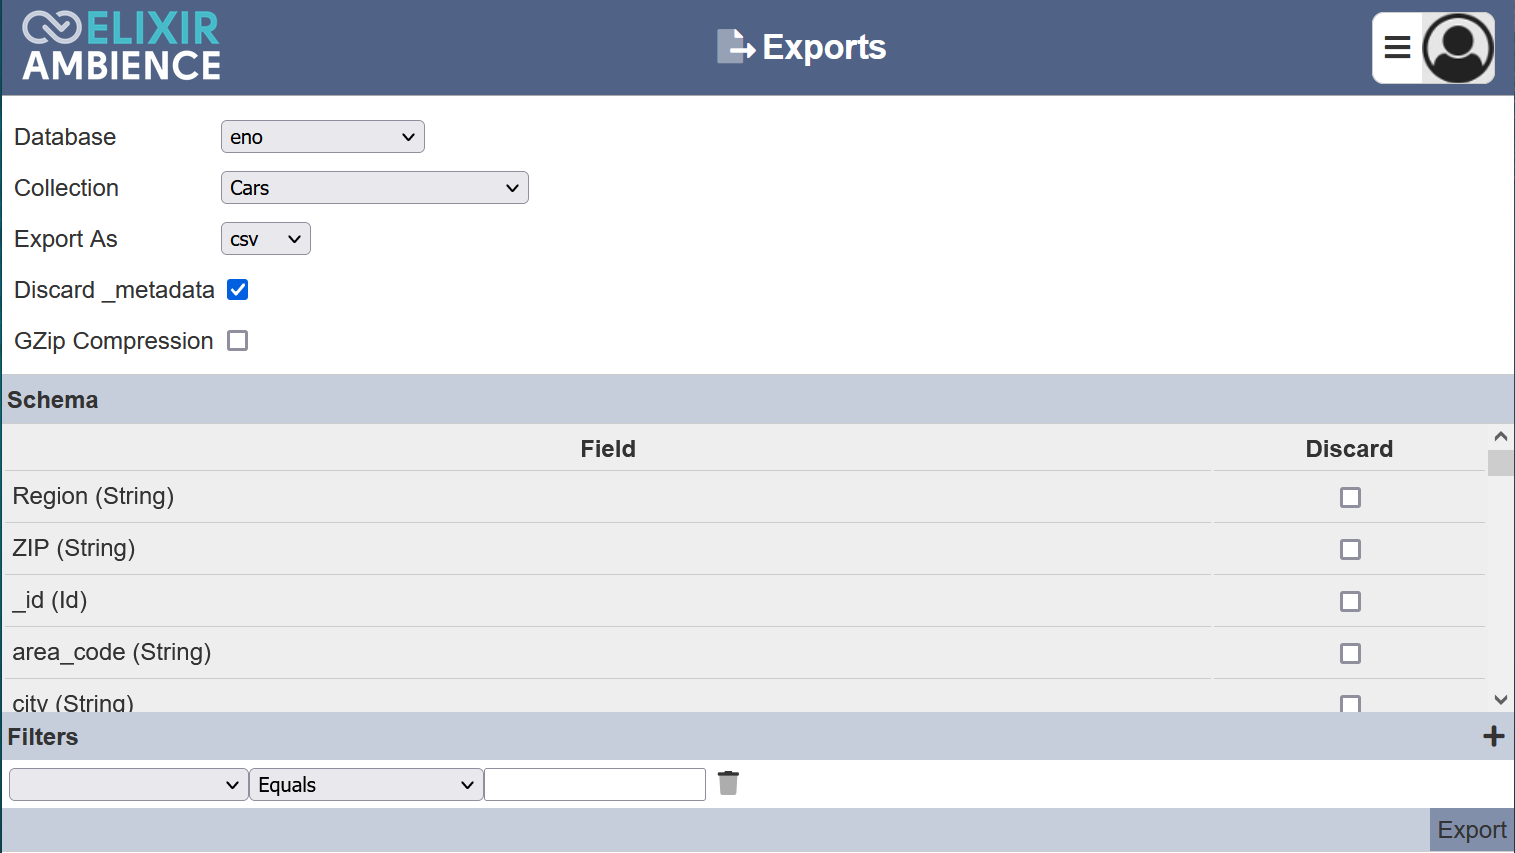1515x853 pixels.
Task: Click the Exports page icon
Action: click(736, 47)
